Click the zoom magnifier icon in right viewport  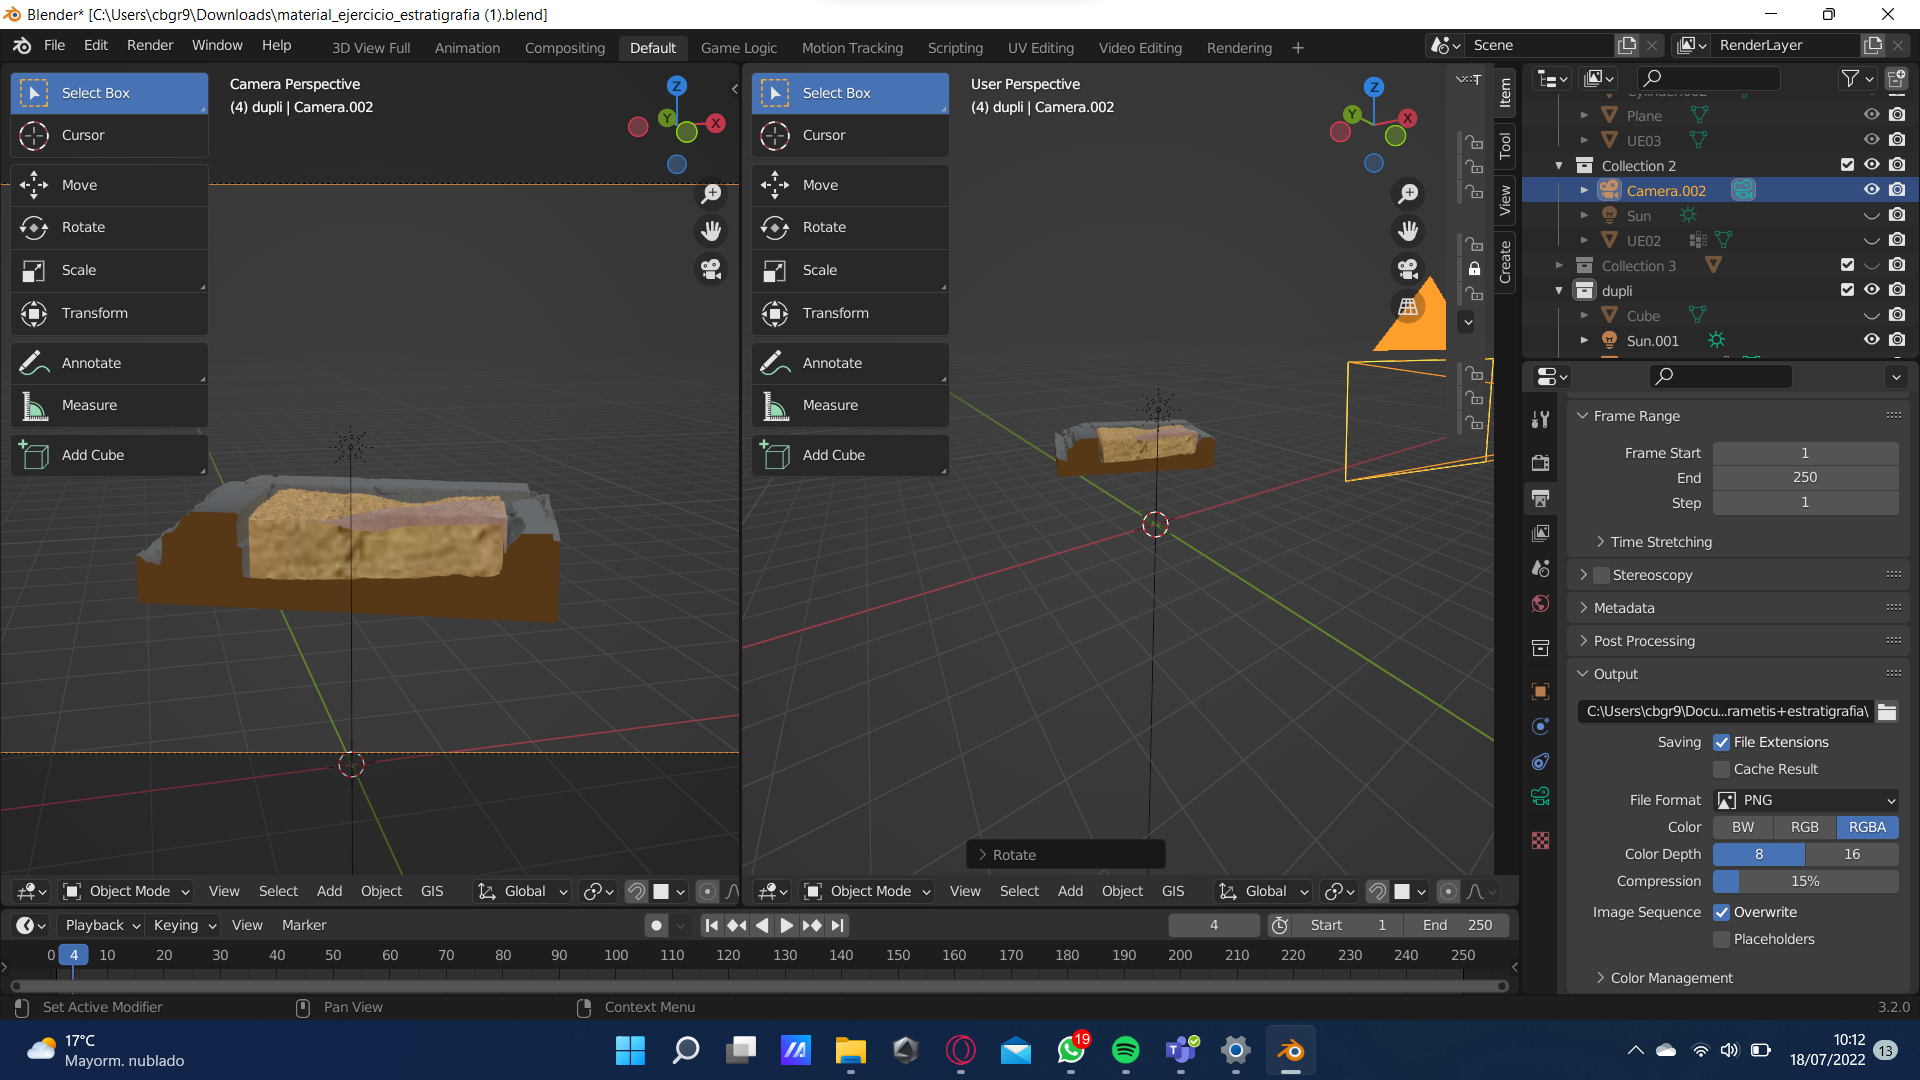tap(1408, 193)
